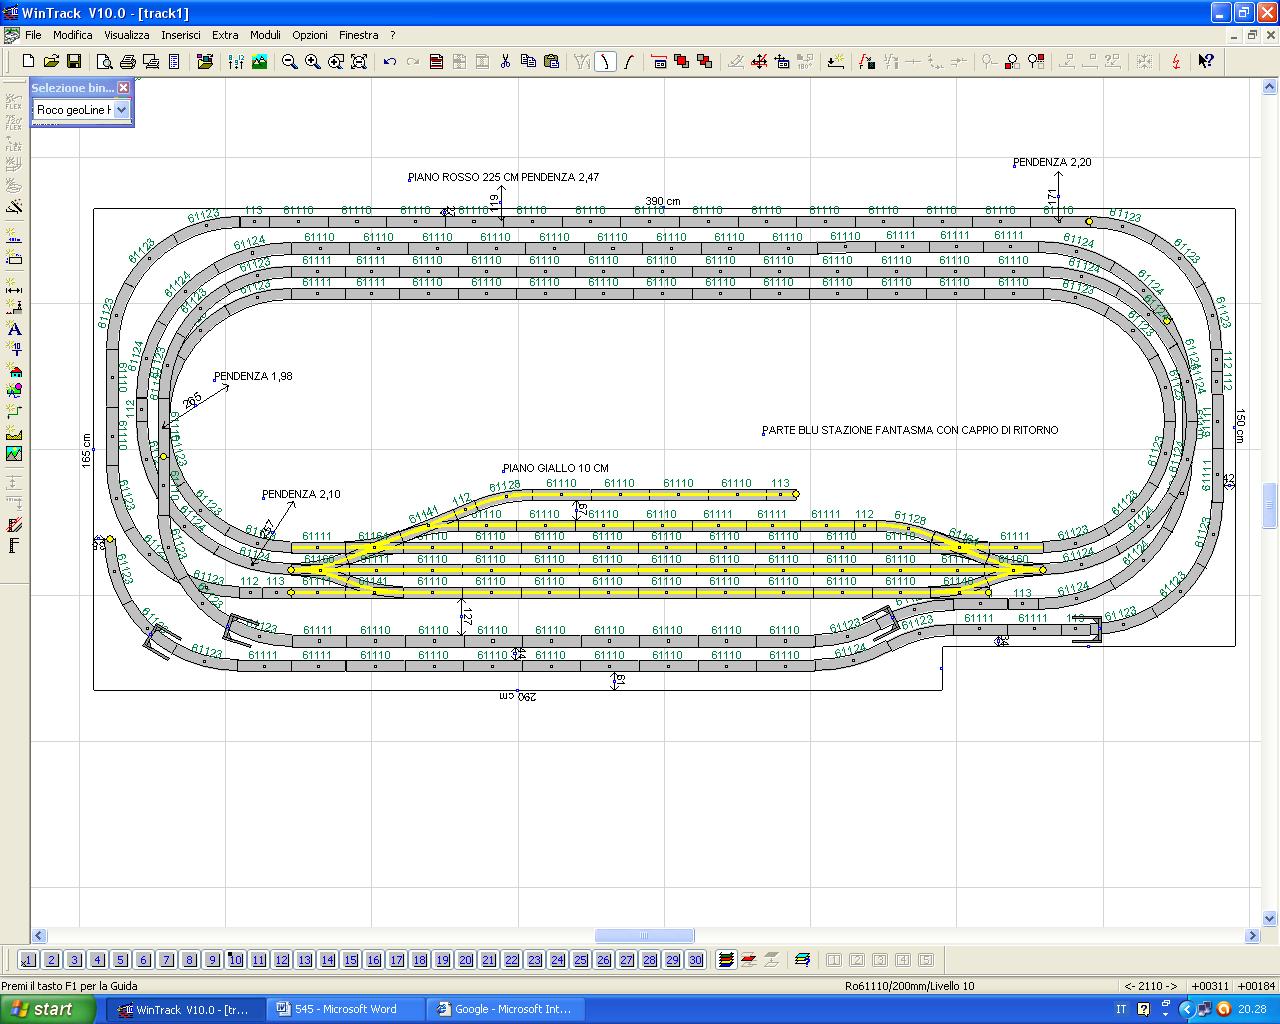Select the 'A' text insertion tool
This screenshot has width=1280, height=1024.
click(x=14, y=330)
